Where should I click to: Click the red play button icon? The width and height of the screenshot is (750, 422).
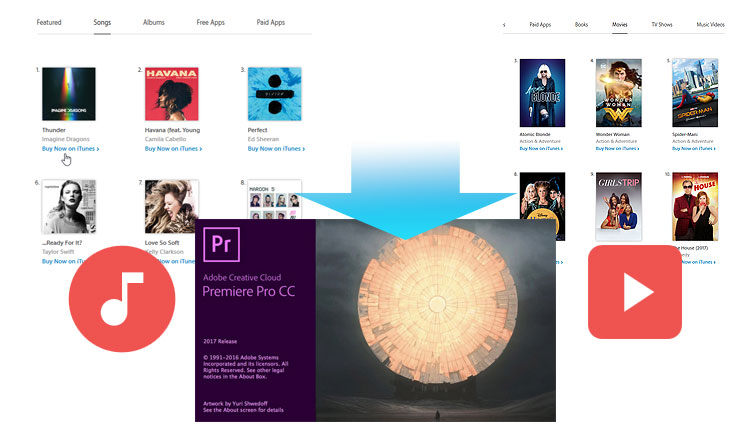(x=634, y=291)
